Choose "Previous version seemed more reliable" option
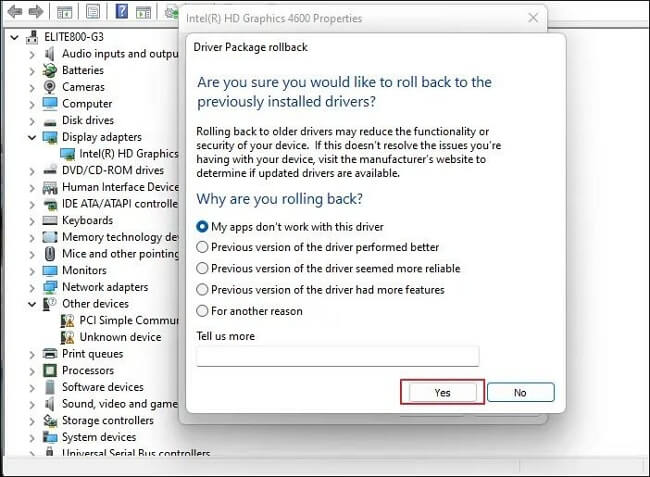Viewport: 650px width, 477px height. tap(203, 268)
